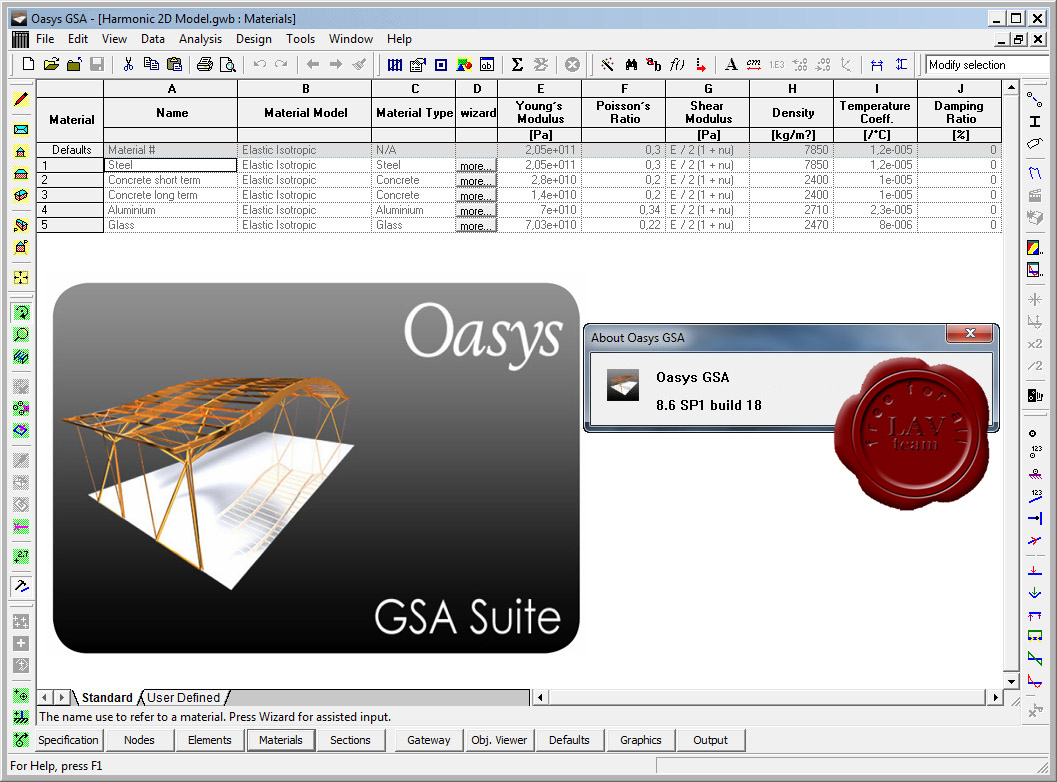Click the density value 2710
Viewport: 1057px width, 782px height.
(x=791, y=210)
